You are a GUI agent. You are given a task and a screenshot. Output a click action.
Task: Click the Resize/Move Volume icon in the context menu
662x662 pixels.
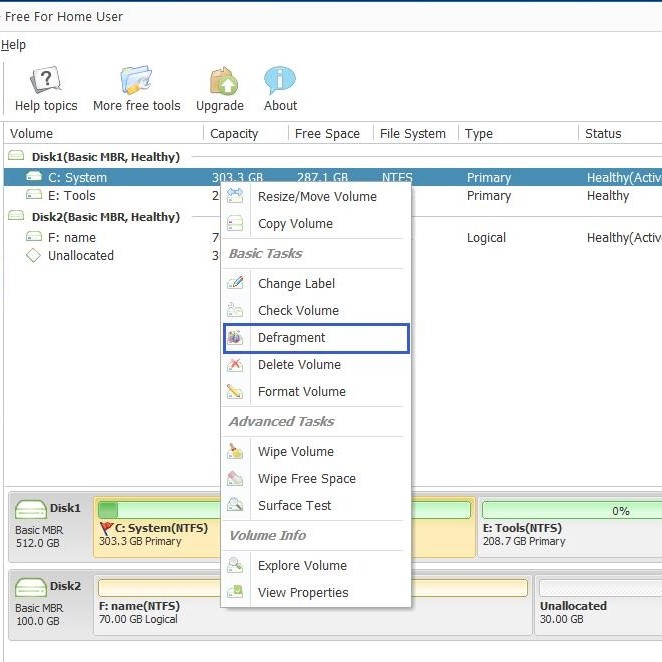pyautogui.click(x=235, y=196)
